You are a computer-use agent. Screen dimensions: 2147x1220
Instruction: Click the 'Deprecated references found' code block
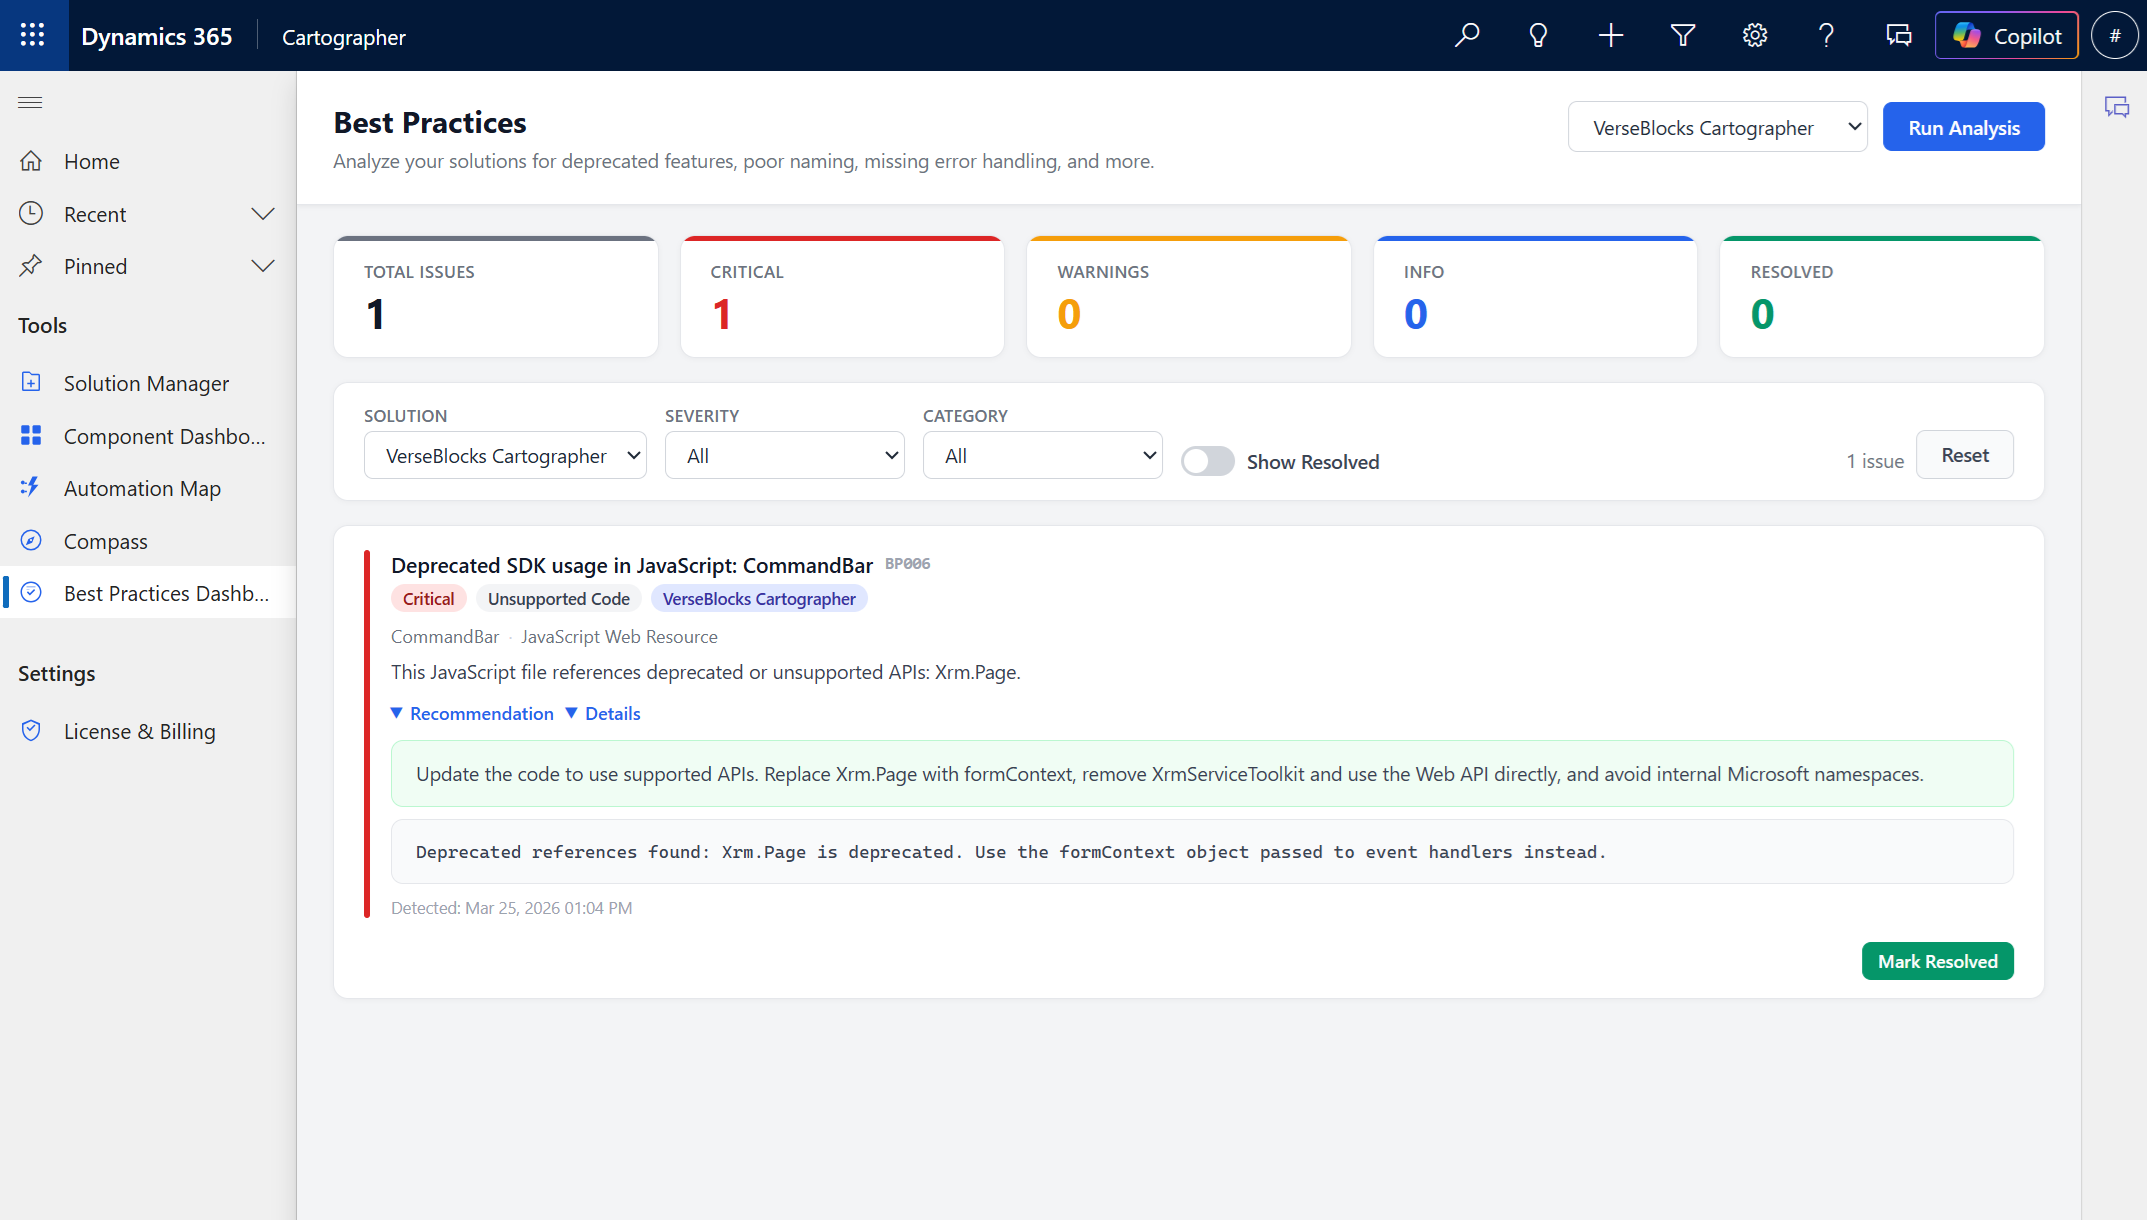click(1202, 851)
